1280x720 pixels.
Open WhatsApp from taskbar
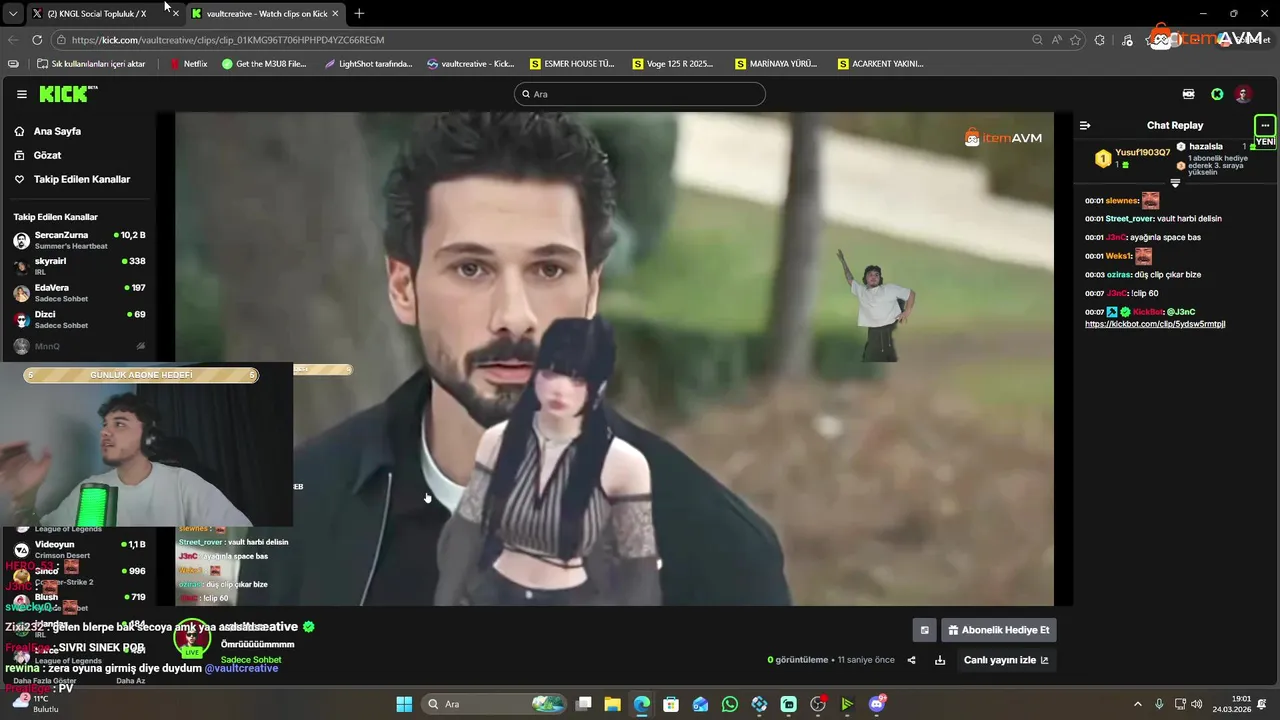point(730,704)
